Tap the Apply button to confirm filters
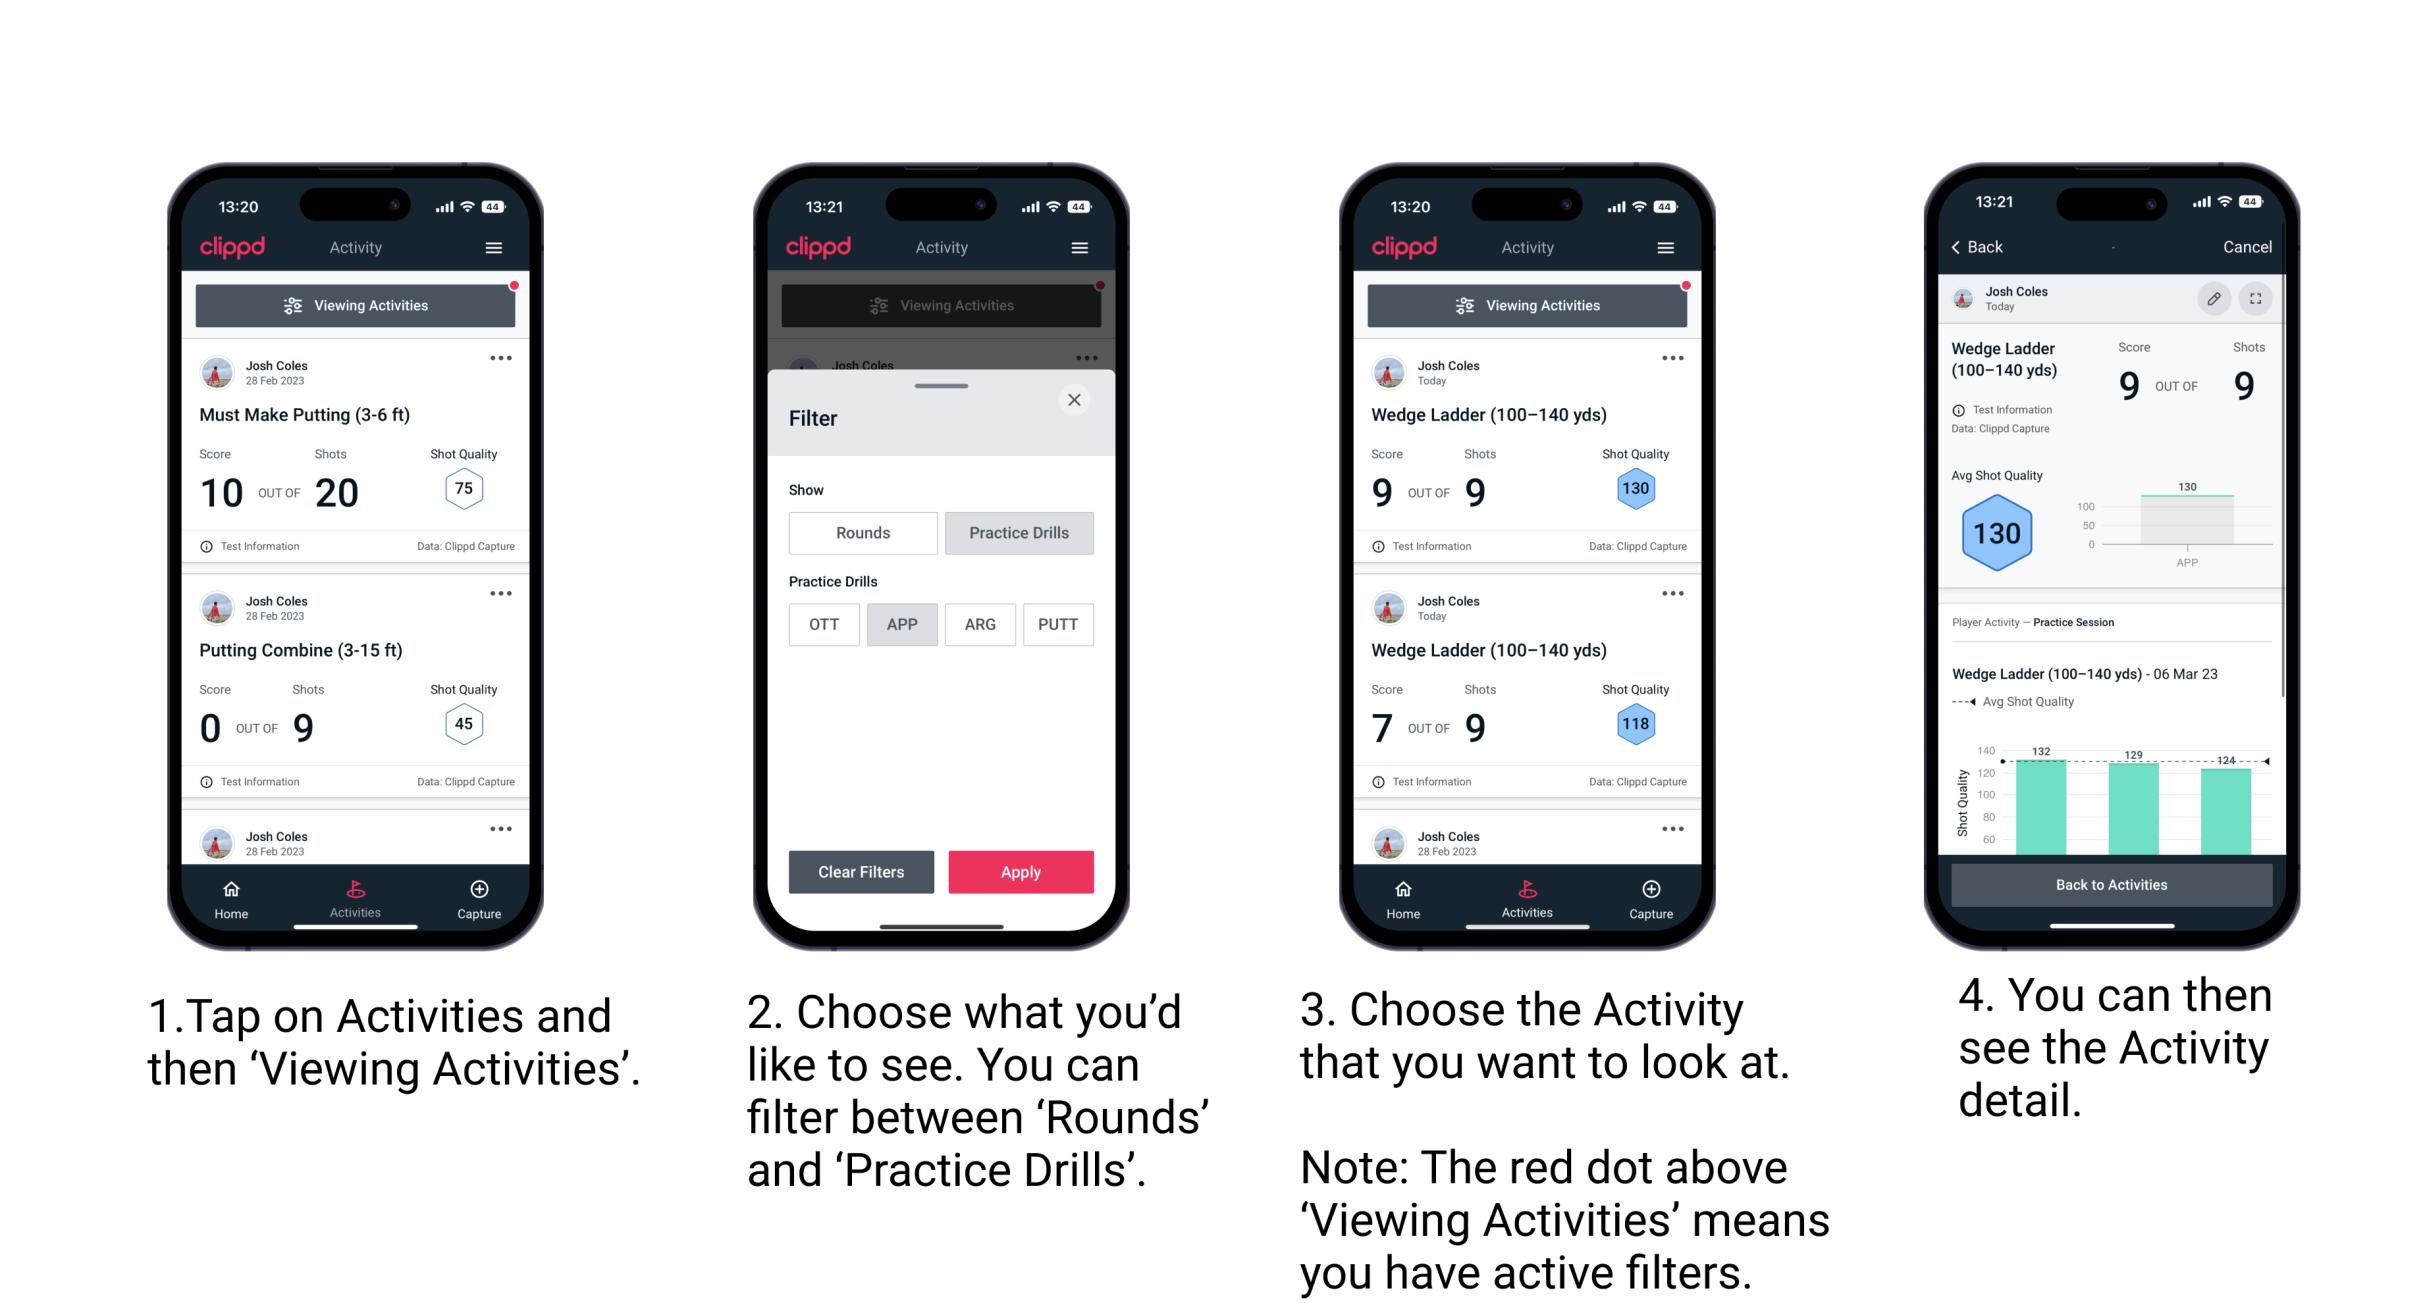 click(1021, 870)
